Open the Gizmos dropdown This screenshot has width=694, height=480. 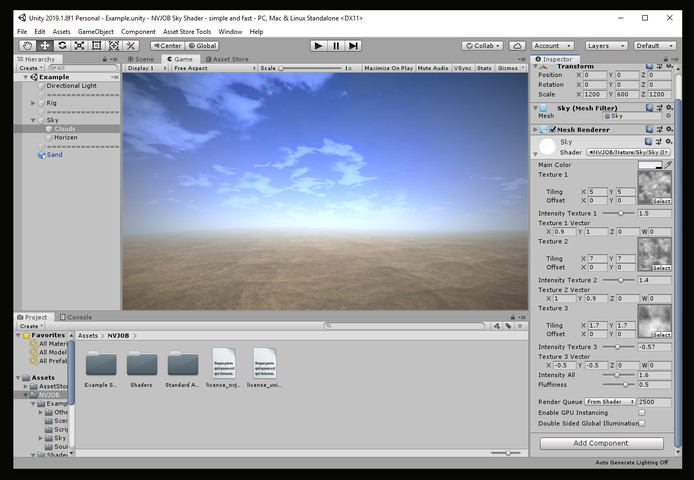(510, 68)
